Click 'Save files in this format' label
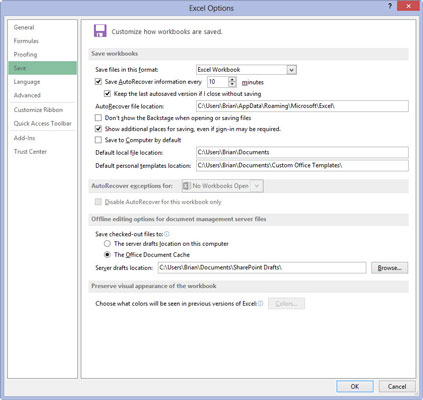The height and width of the screenshot is (400, 423). click(127, 70)
